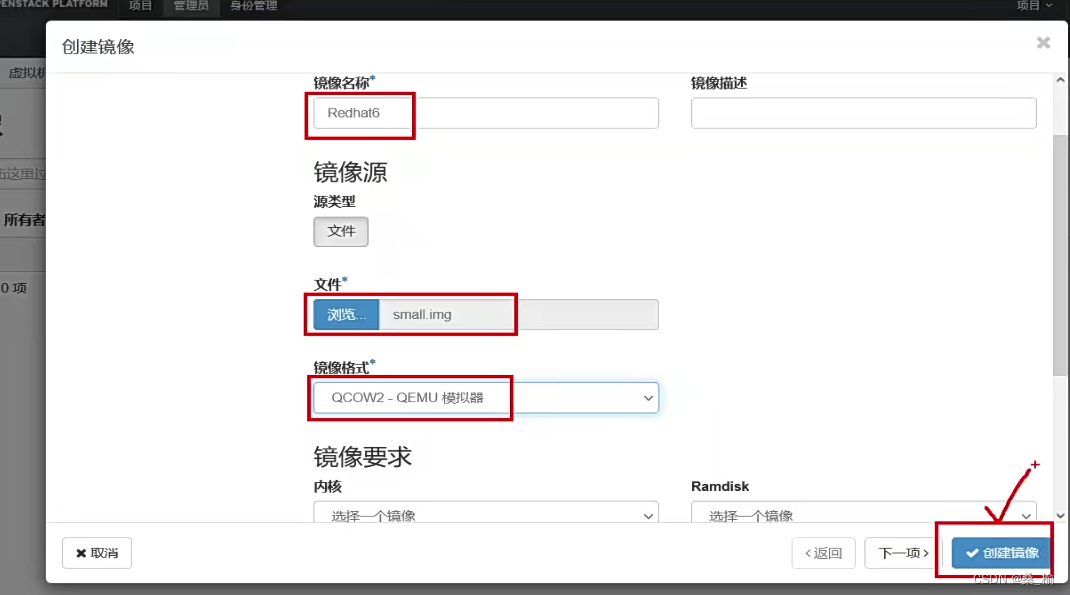Go to next step with 下一项
The image size is (1070, 595).
(903, 553)
